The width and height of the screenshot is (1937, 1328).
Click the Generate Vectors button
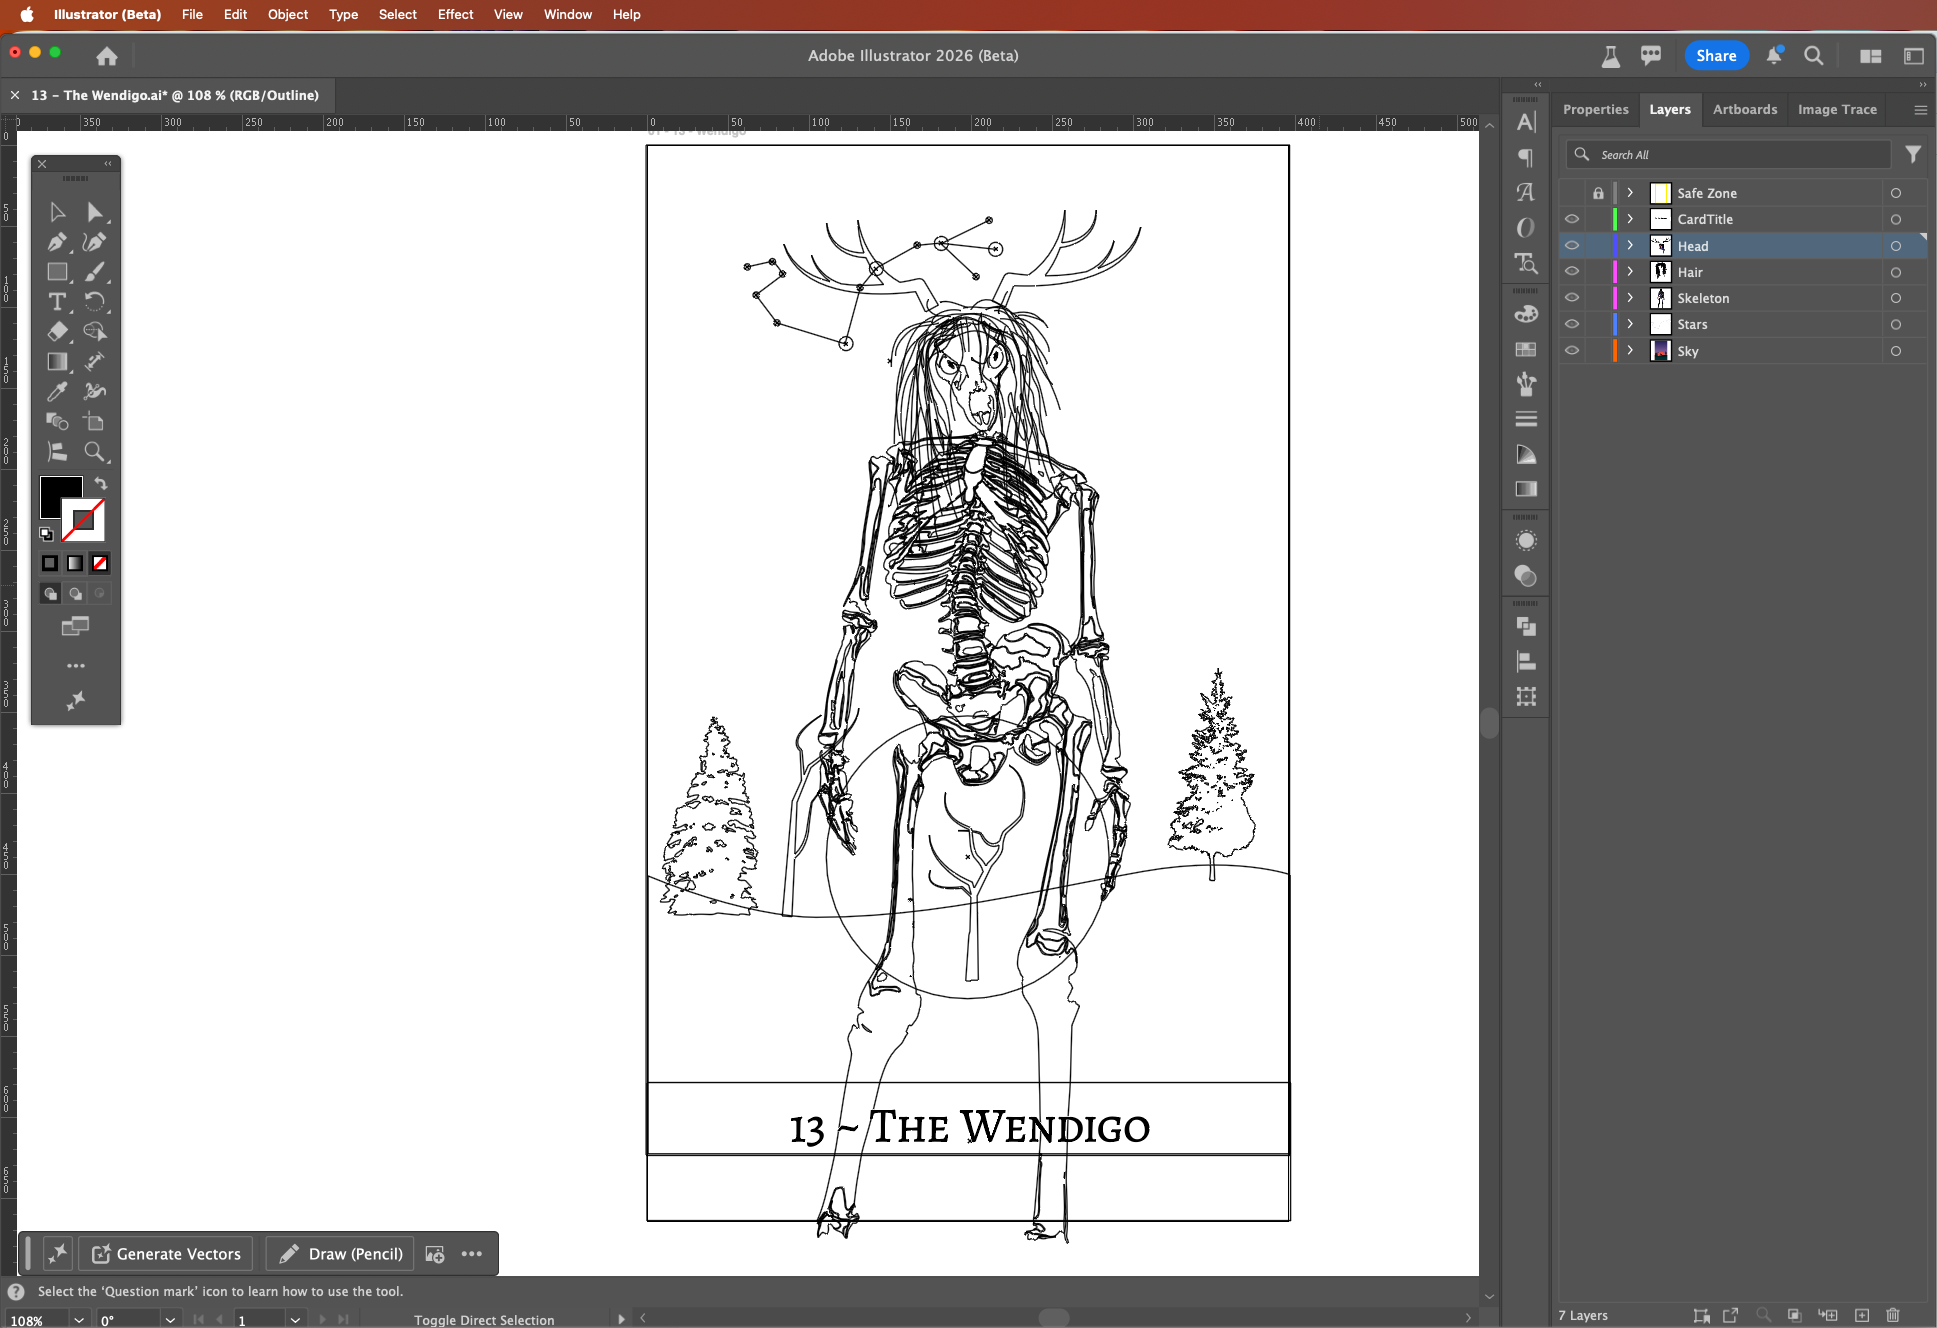pyautogui.click(x=166, y=1254)
